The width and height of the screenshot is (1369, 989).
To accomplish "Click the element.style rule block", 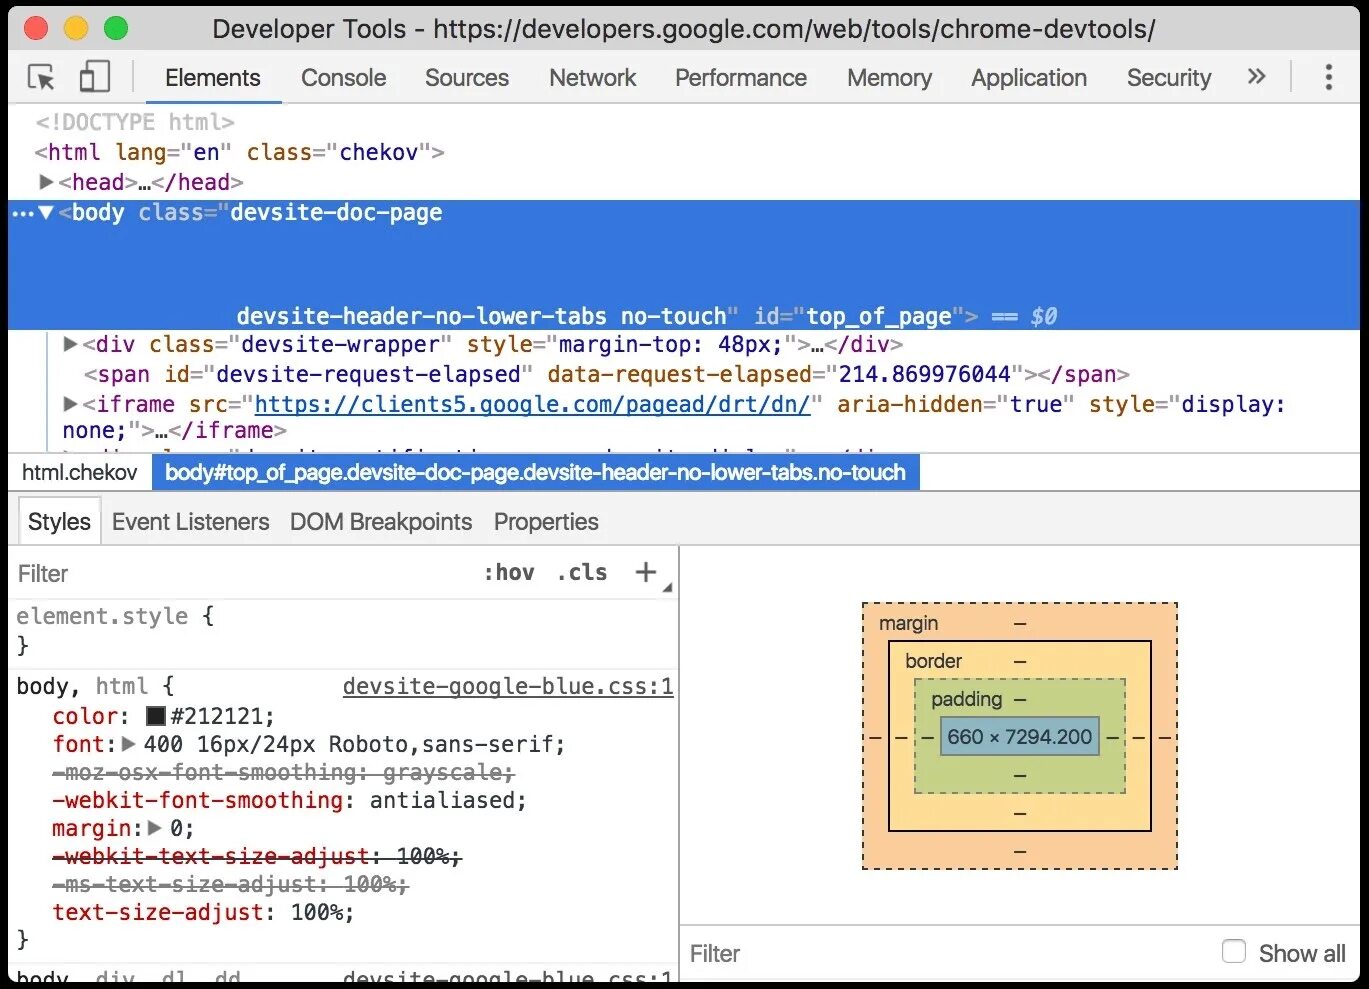I will point(343,631).
